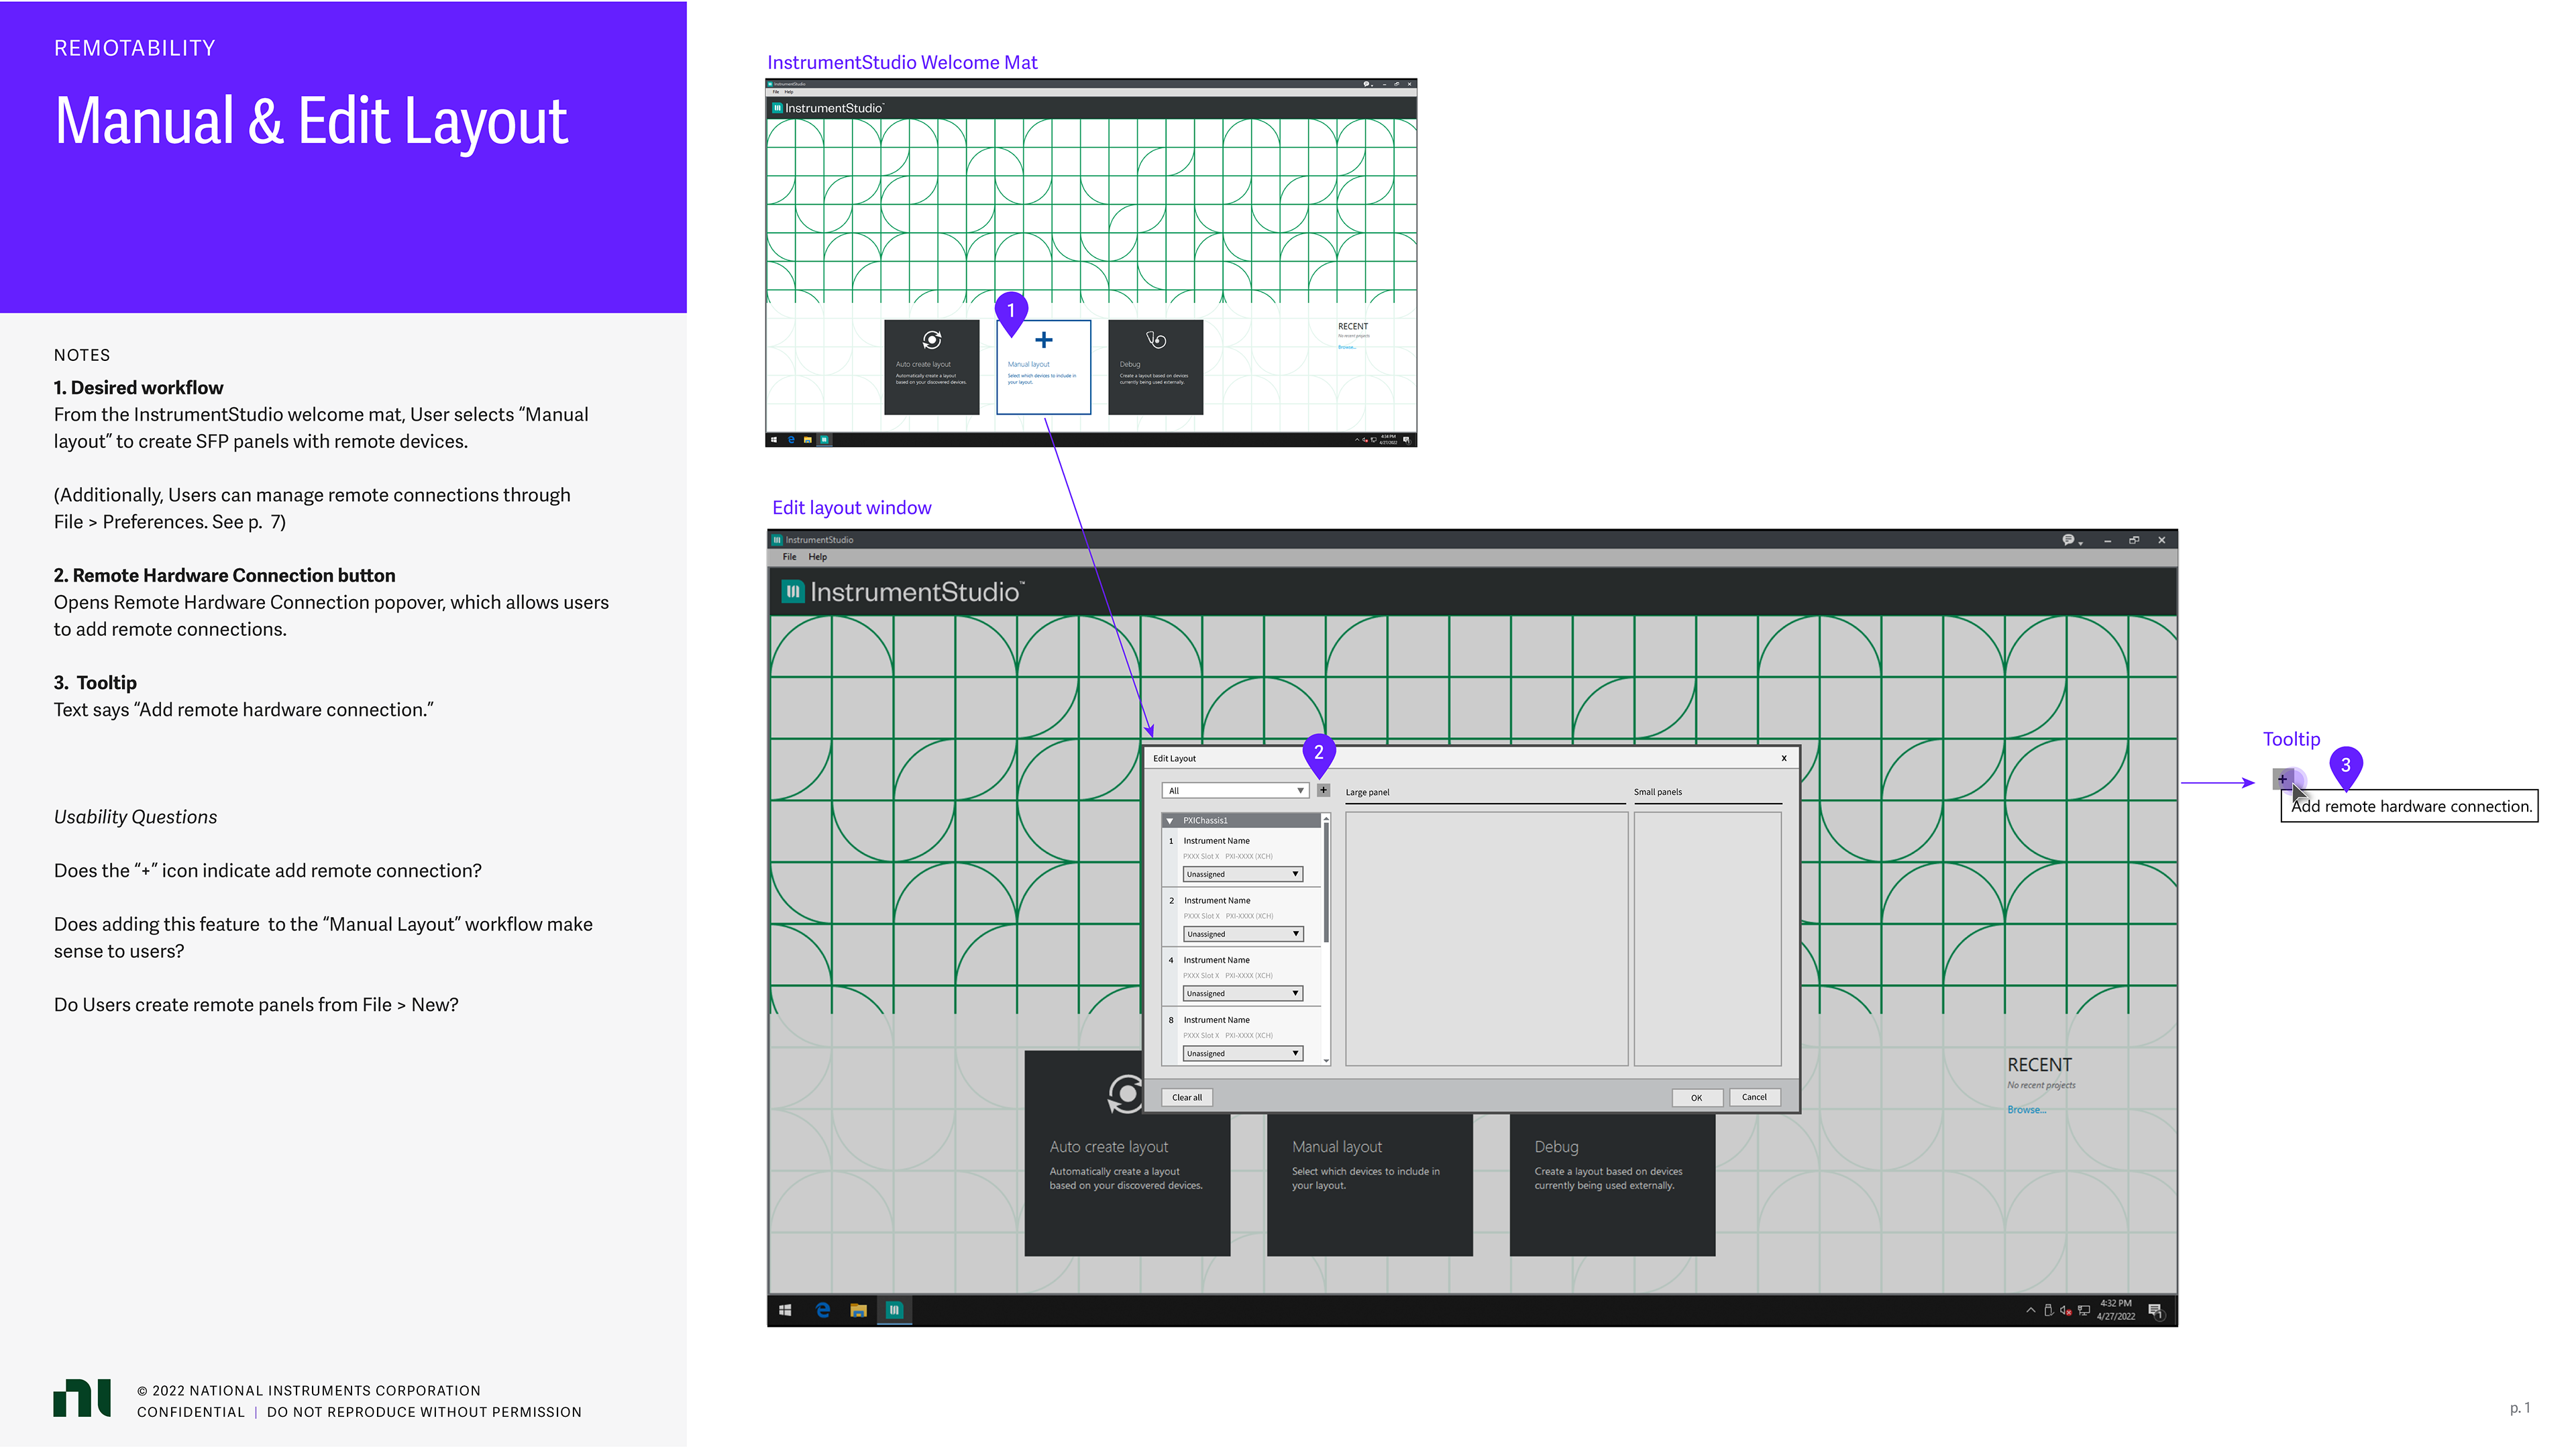The width and height of the screenshot is (2576, 1449).
Task: Open File Explorer from the large window taskbar
Action: [858, 1310]
